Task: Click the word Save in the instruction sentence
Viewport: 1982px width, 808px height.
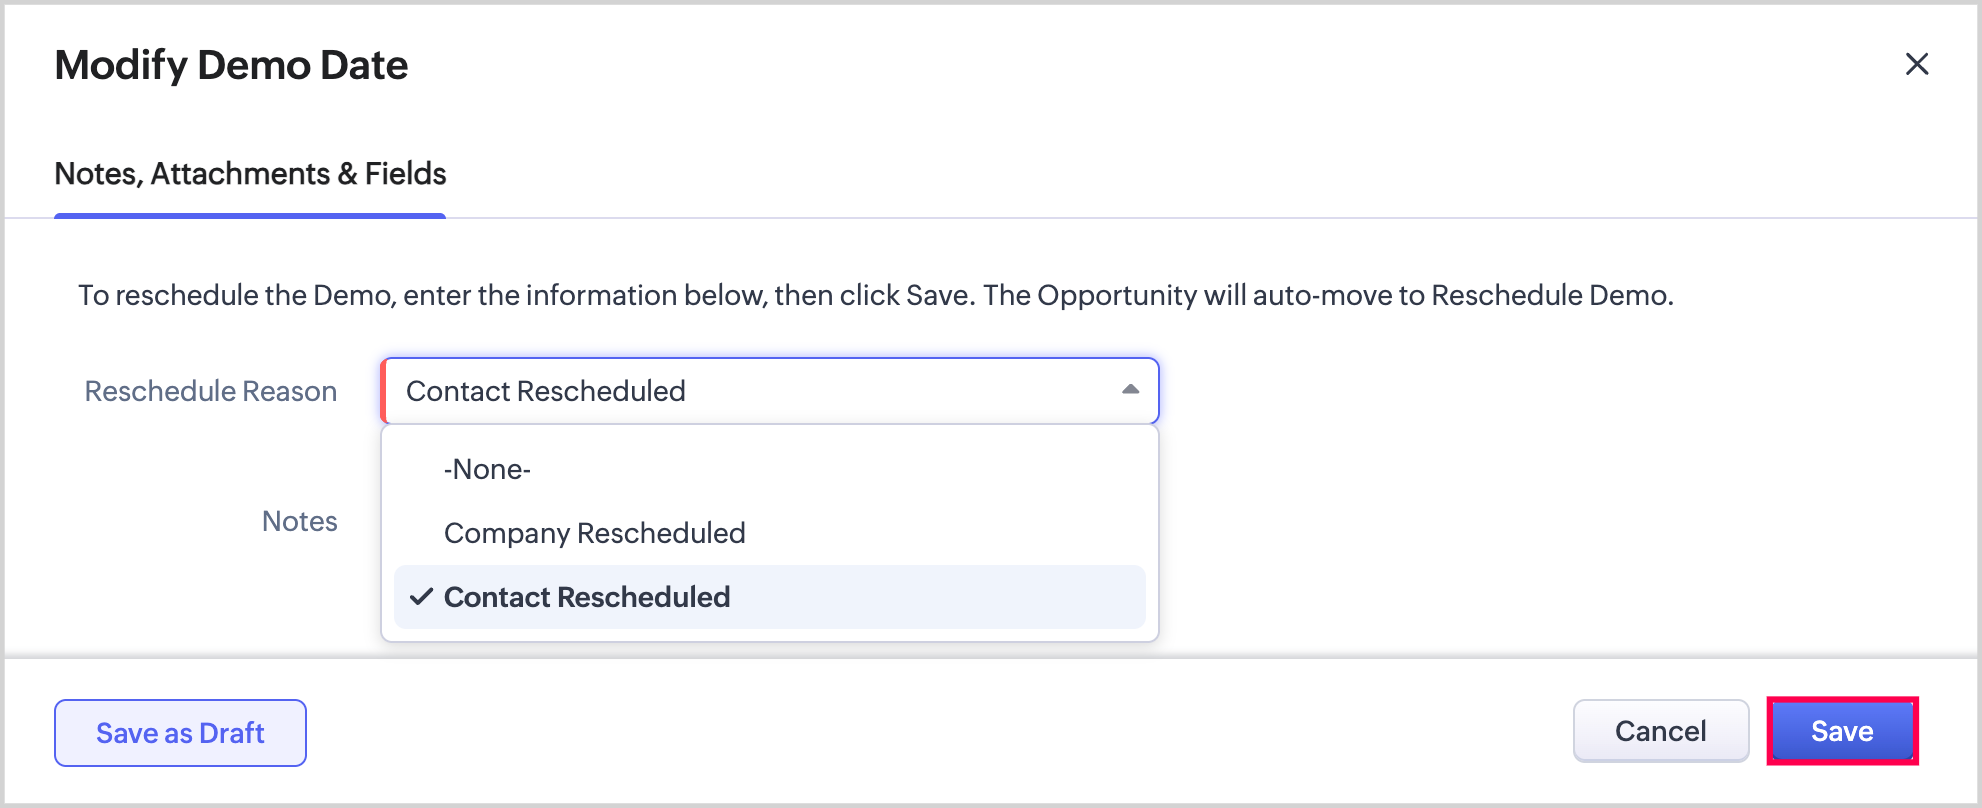Action: coord(937,295)
